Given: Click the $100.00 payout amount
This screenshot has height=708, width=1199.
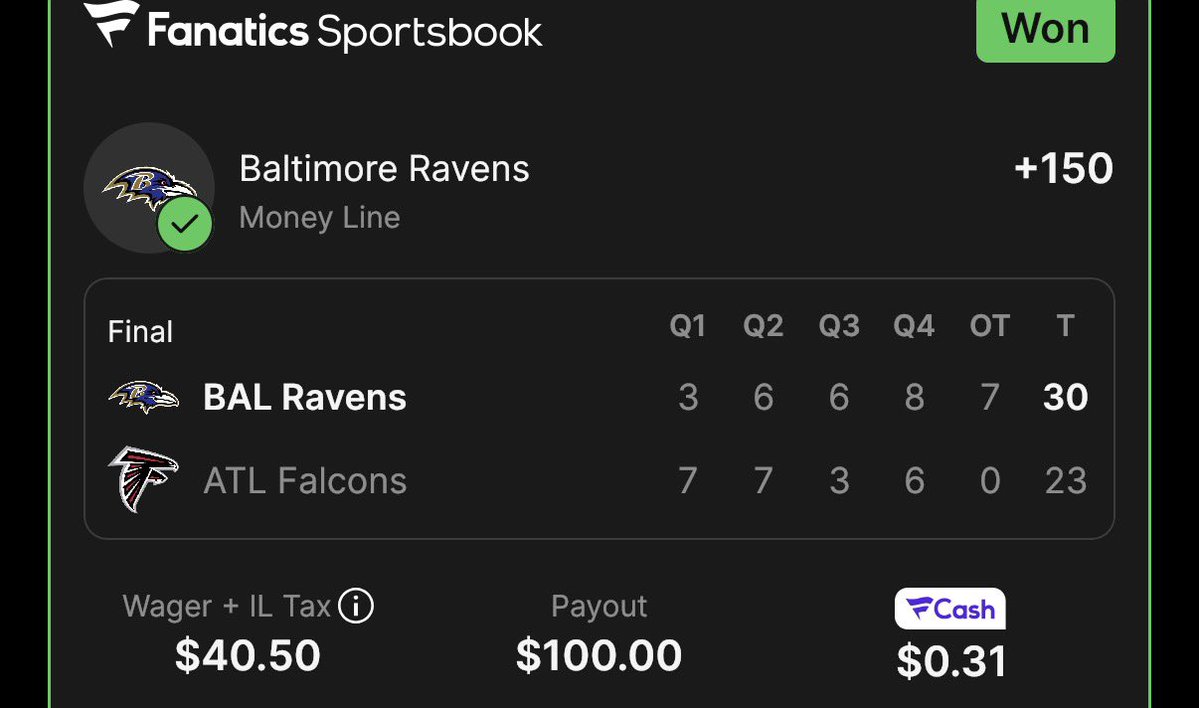Looking at the screenshot, I should tap(599, 656).
